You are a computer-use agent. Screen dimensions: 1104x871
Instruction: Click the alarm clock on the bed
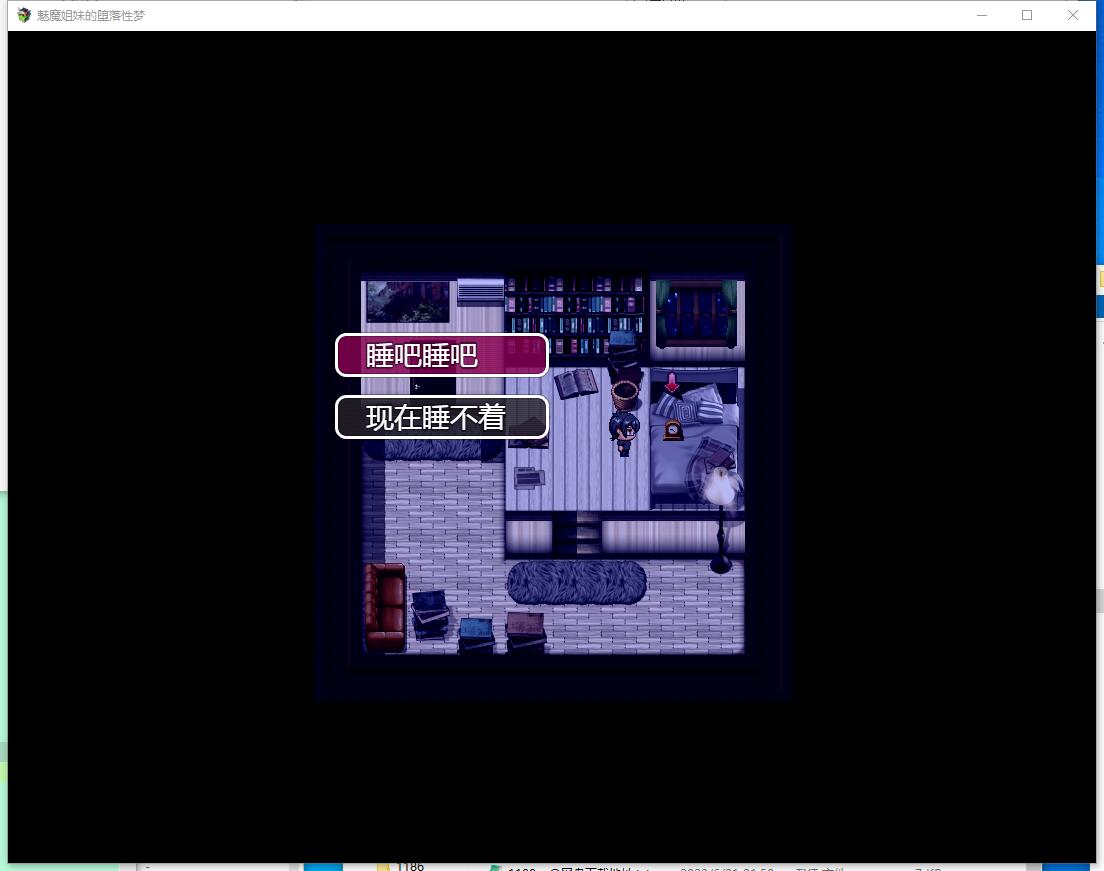(673, 430)
